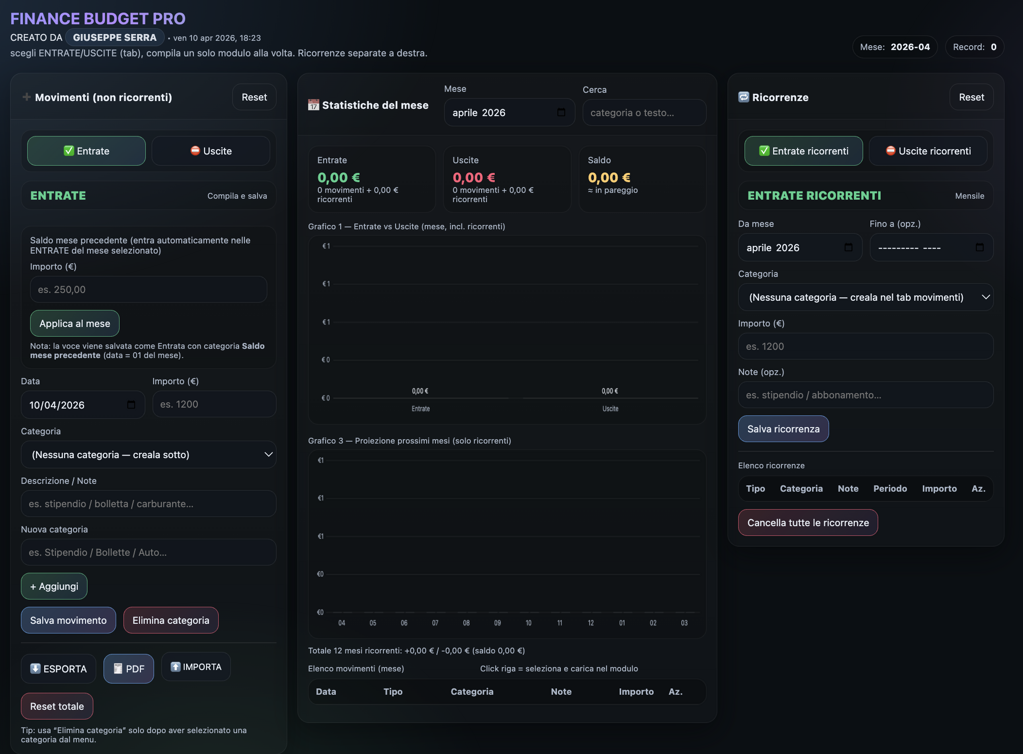This screenshot has height=754, width=1023.
Task: Expand the Categoria dropdown in Ricorrenze
Action: 866,297
